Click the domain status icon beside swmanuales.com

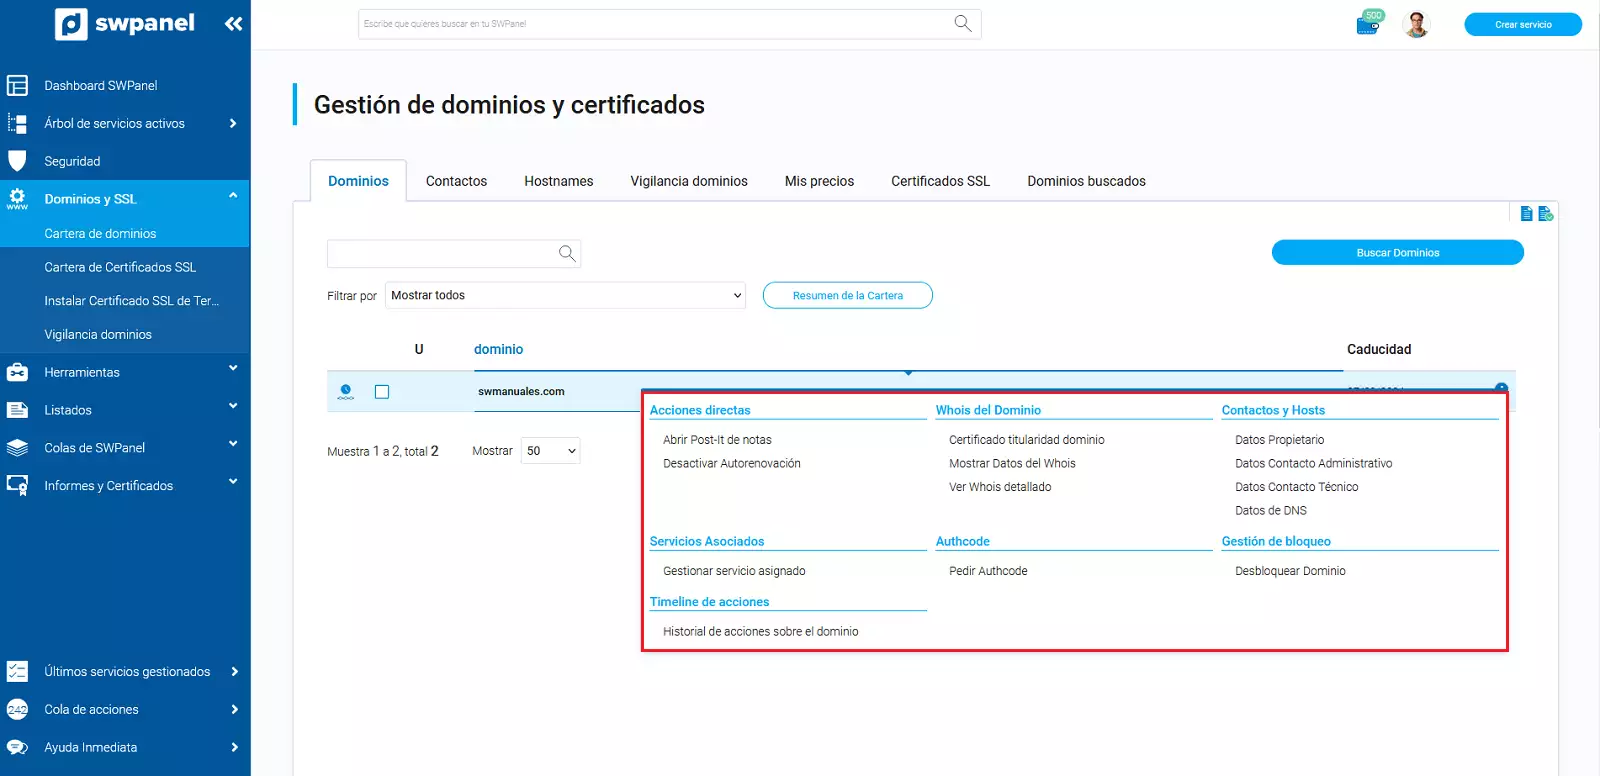(x=346, y=392)
